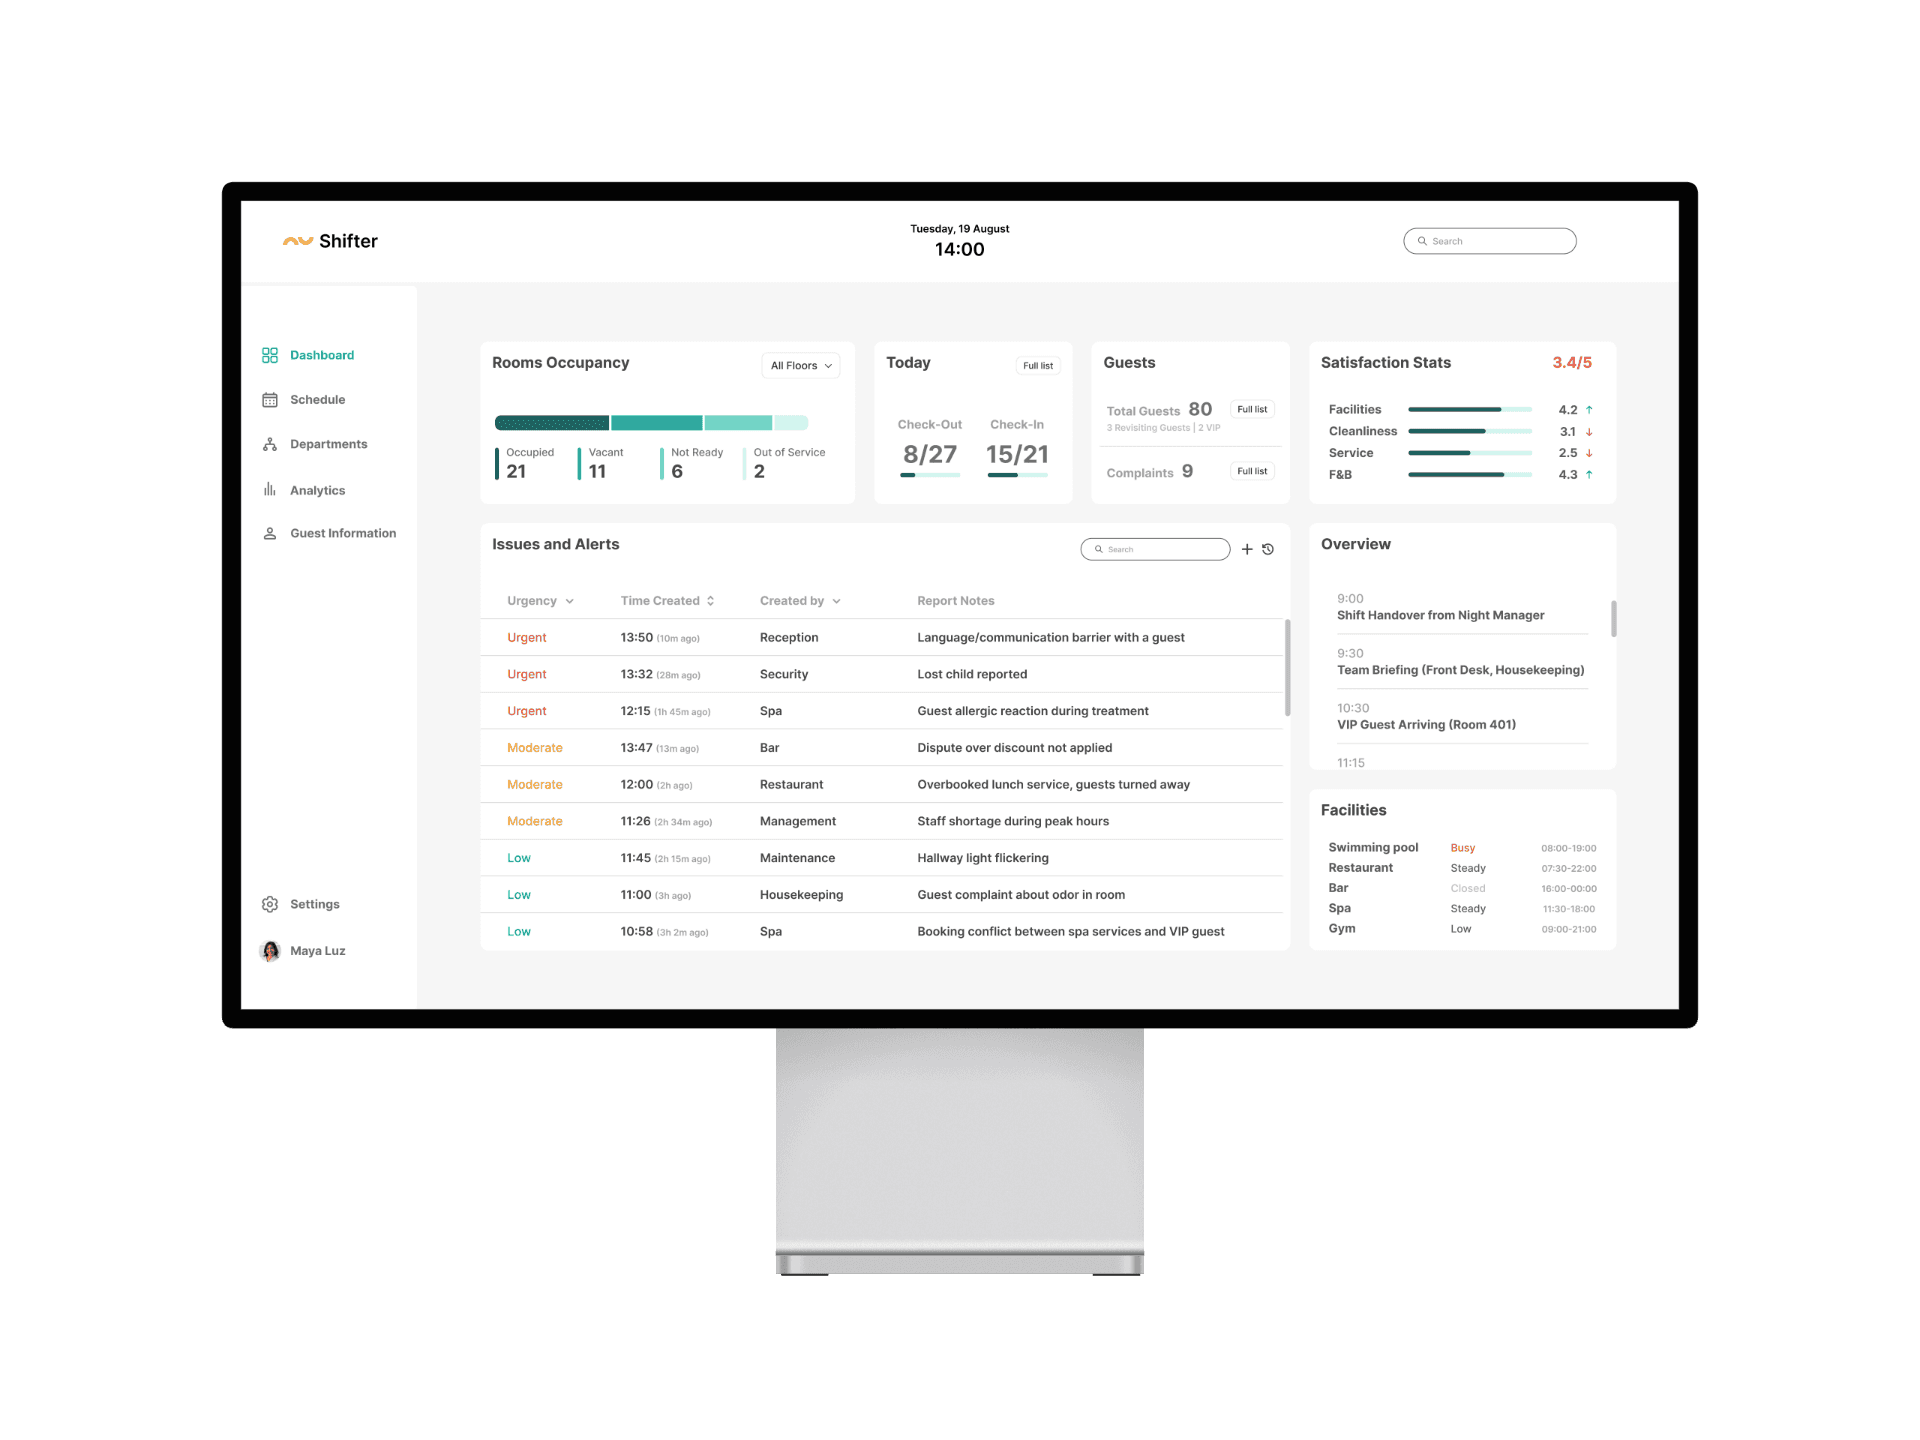Click the Analytics bar chart icon
This screenshot has width=1920, height=1440.
pyautogui.click(x=269, y=490)
